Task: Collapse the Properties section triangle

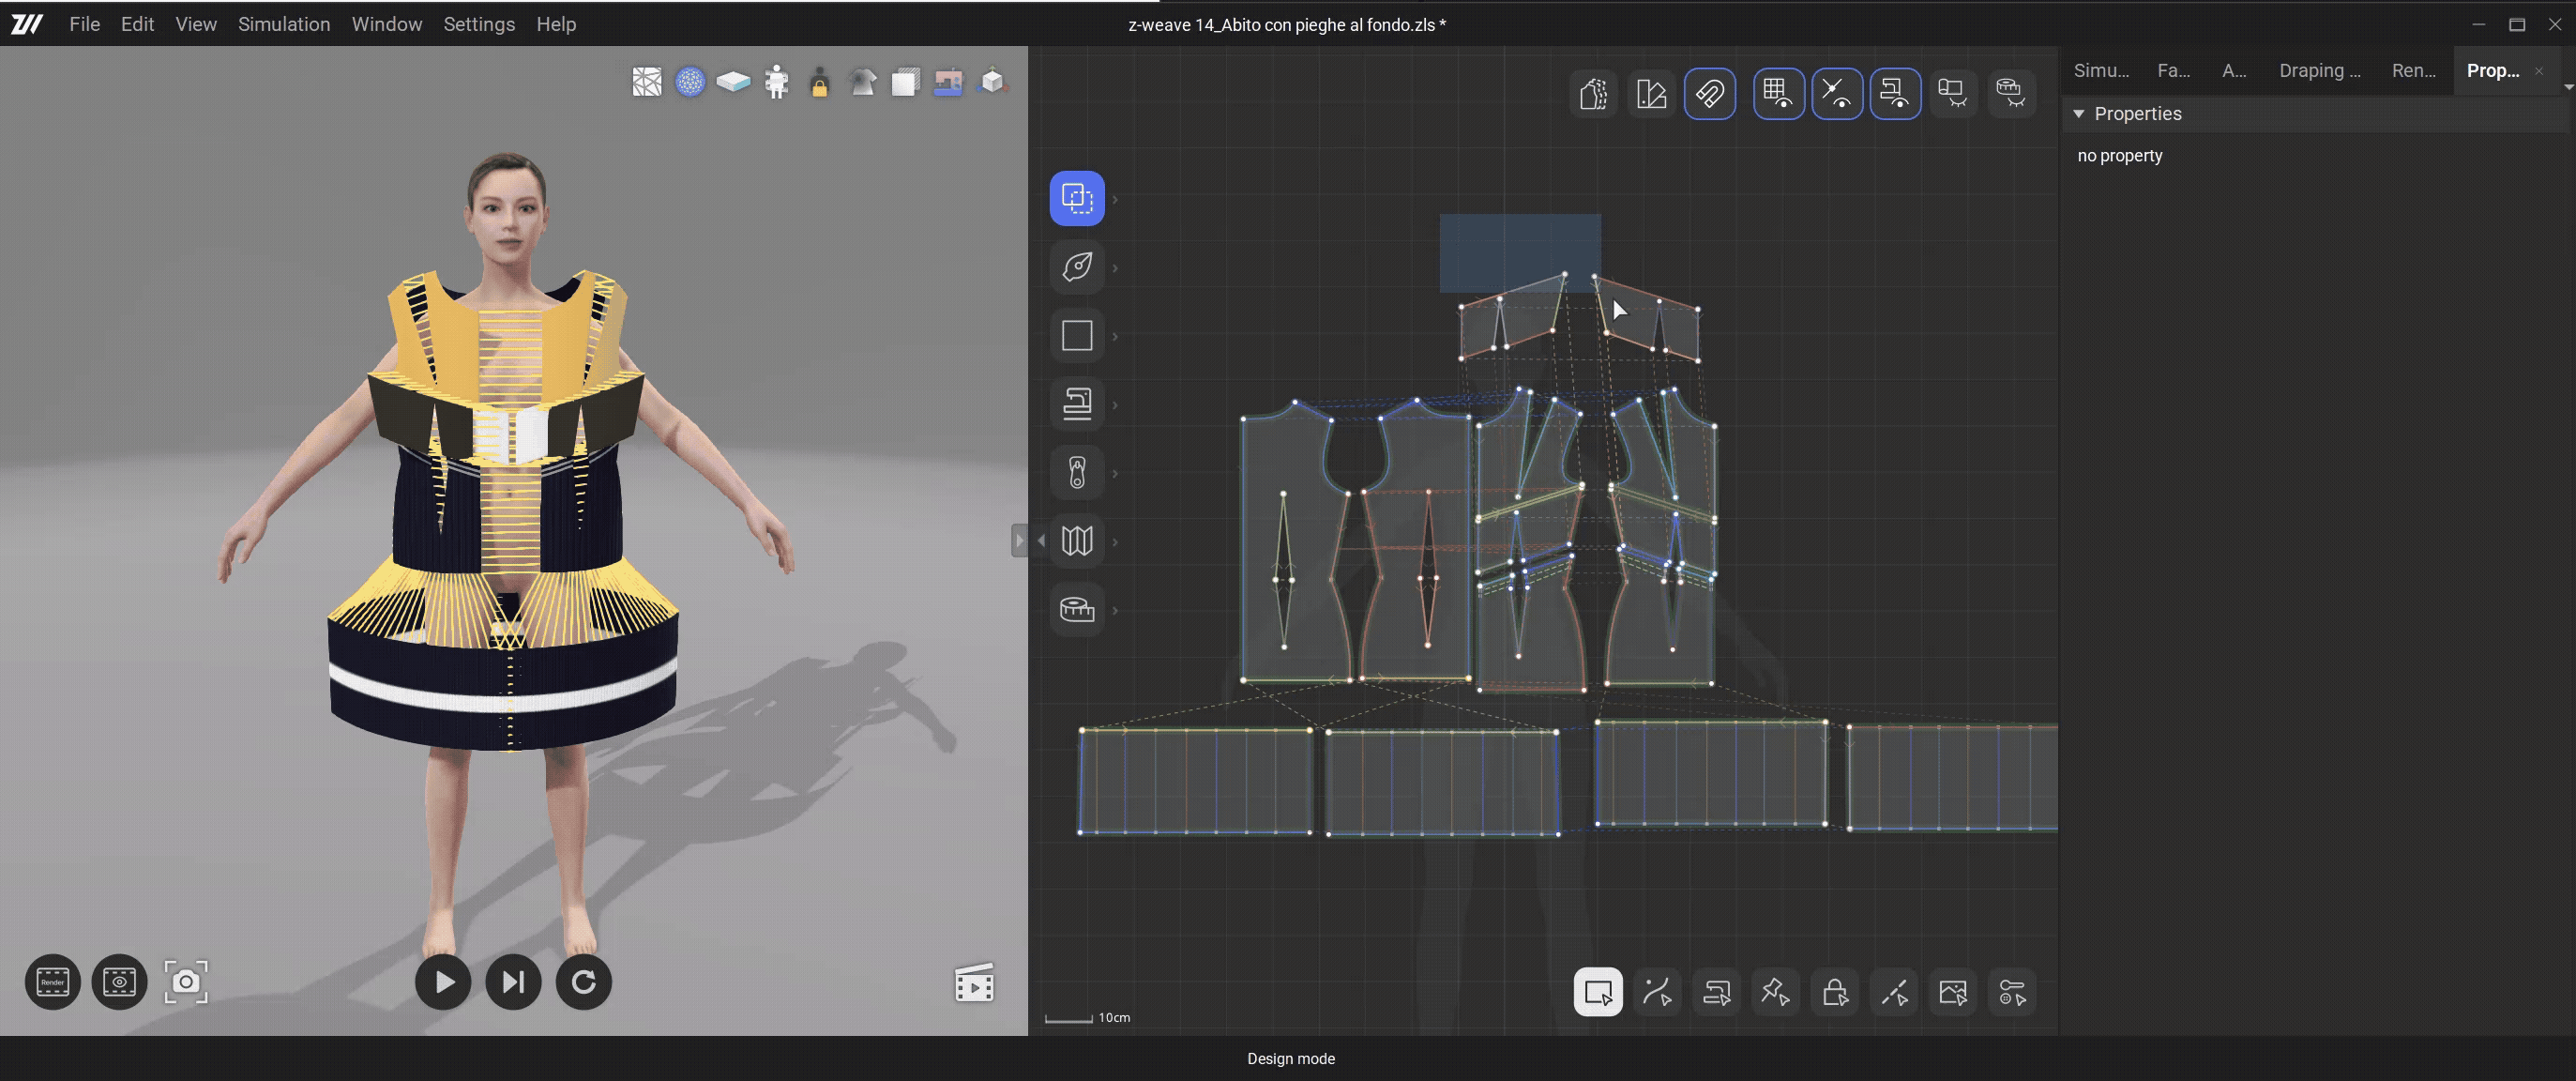Action: (2078, 114)
